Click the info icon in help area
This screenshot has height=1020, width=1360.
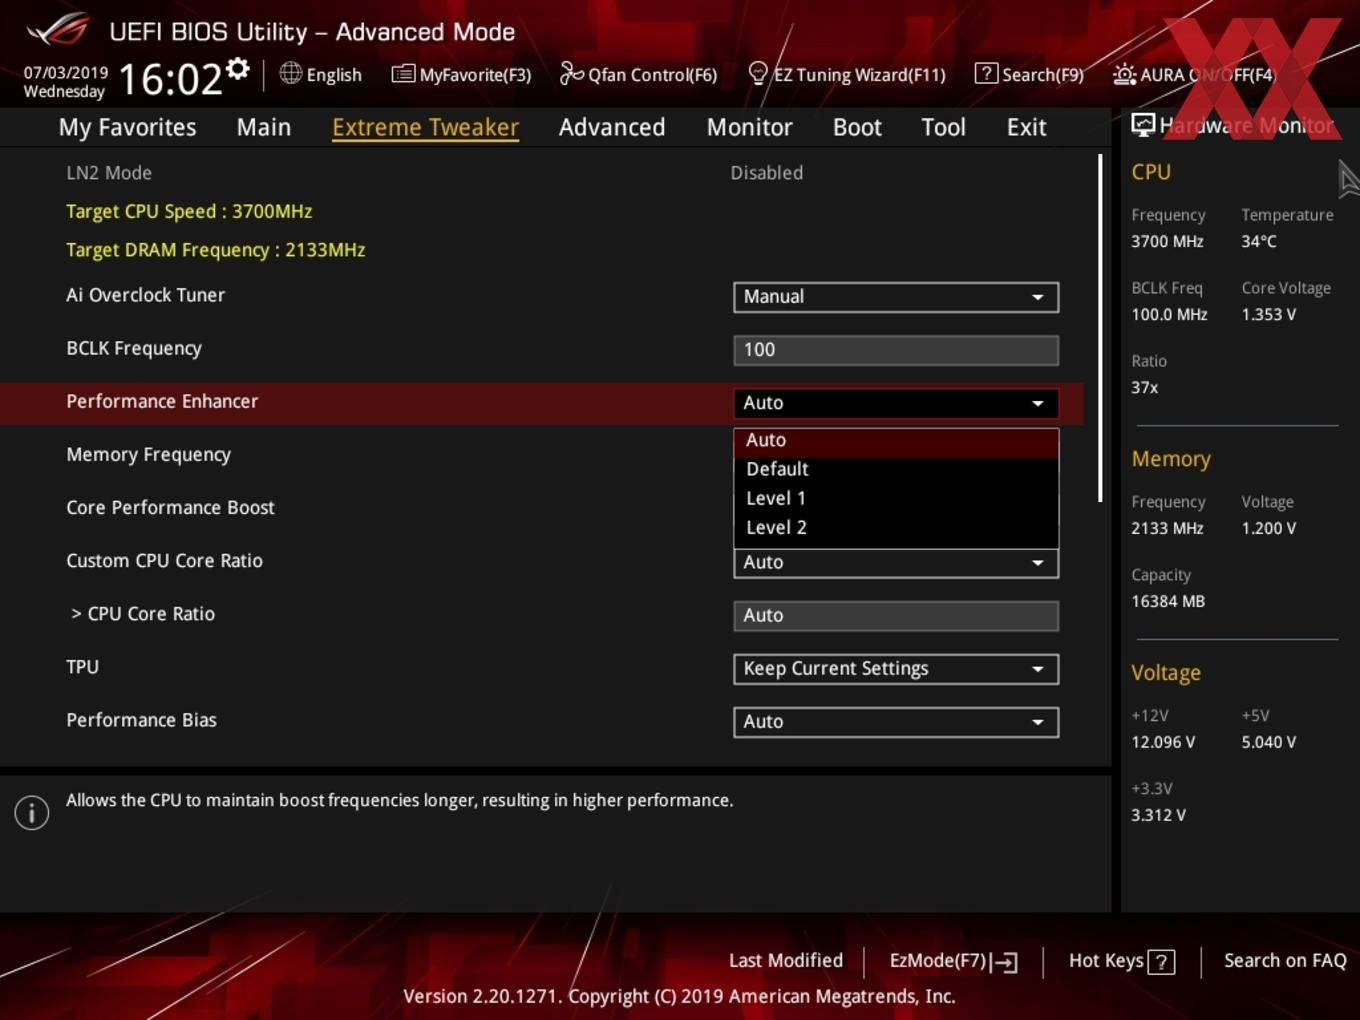click(x=32, y=812)
